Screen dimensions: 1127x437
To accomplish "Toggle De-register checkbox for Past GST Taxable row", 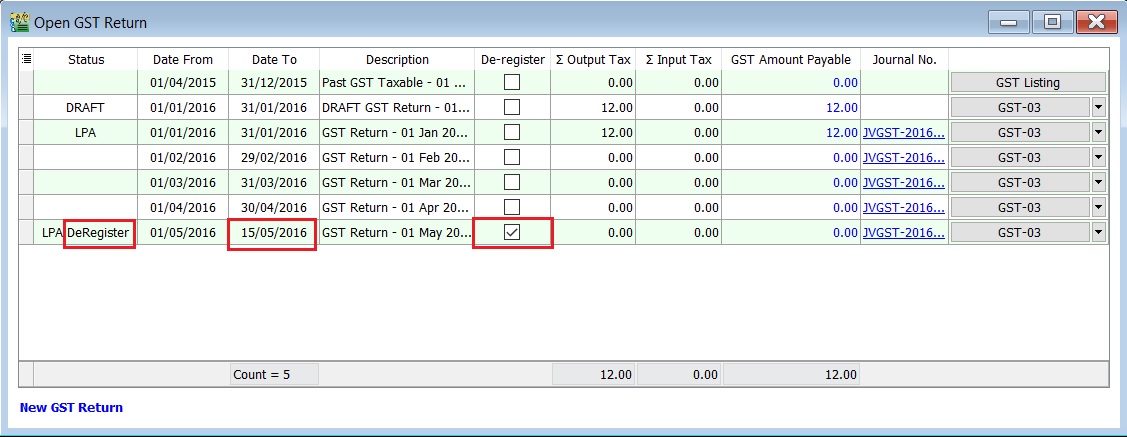I will pos(512,83).
